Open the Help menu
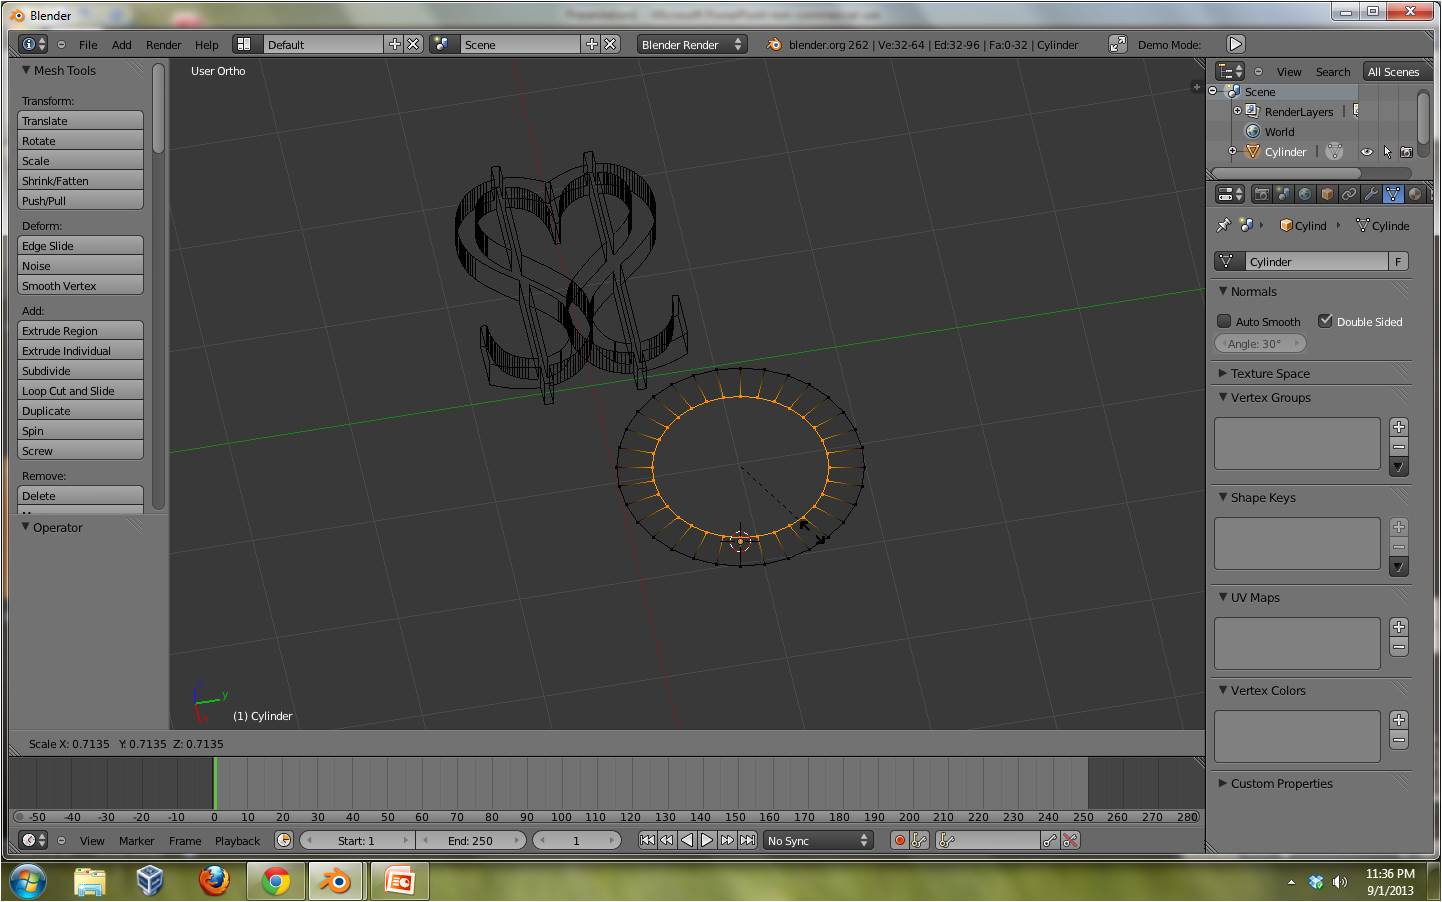The image size is (1442, 902). 206,45
